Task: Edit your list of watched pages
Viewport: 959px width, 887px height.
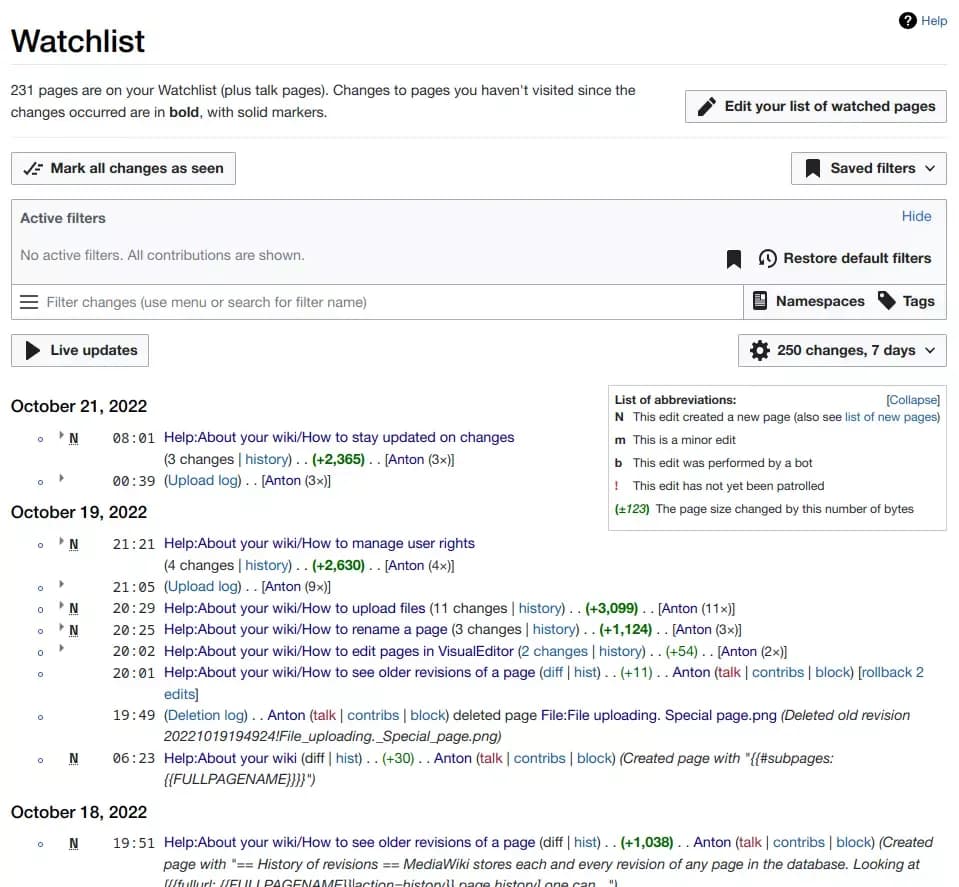Action: click(814, 105)
